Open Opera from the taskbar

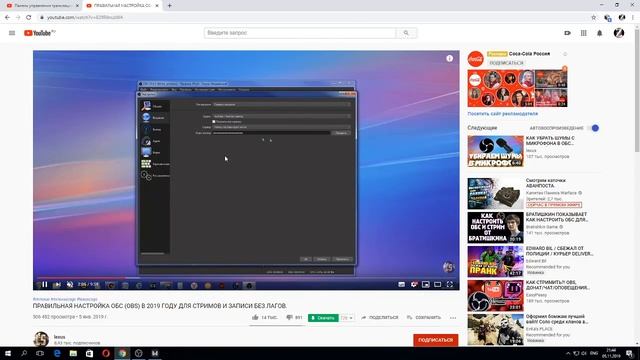(106, 353)
